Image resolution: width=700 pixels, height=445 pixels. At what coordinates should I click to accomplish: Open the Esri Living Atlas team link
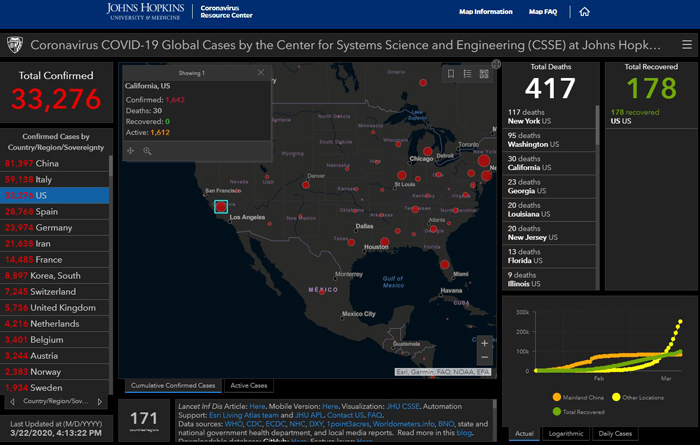click(244, 415)
